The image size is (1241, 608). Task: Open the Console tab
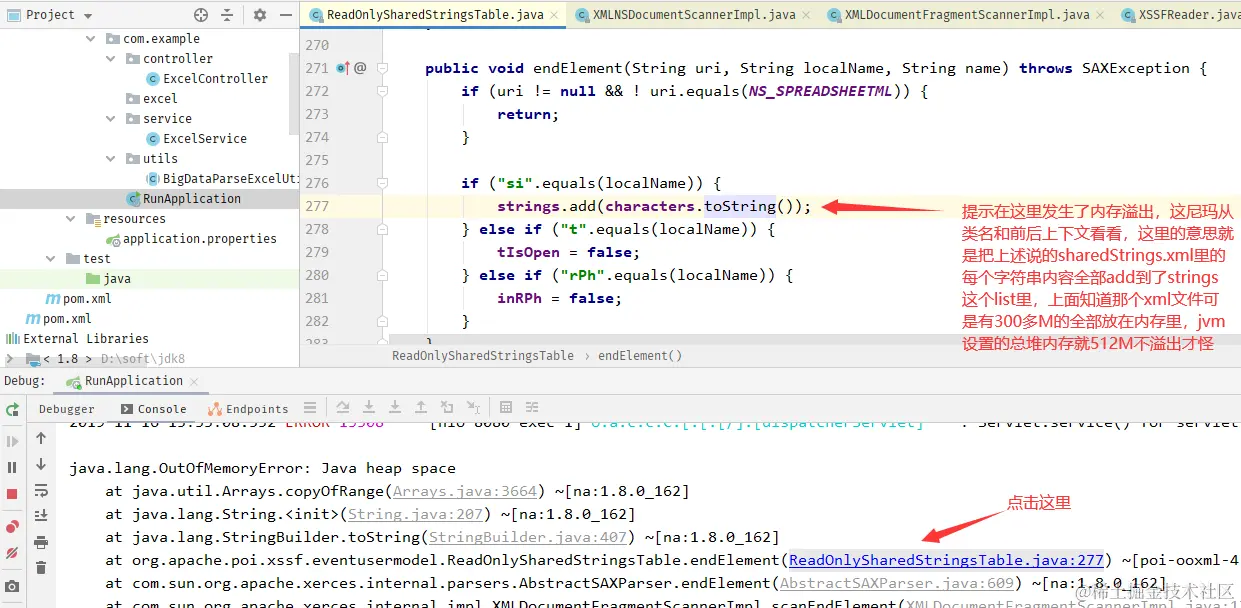[153, 409]
